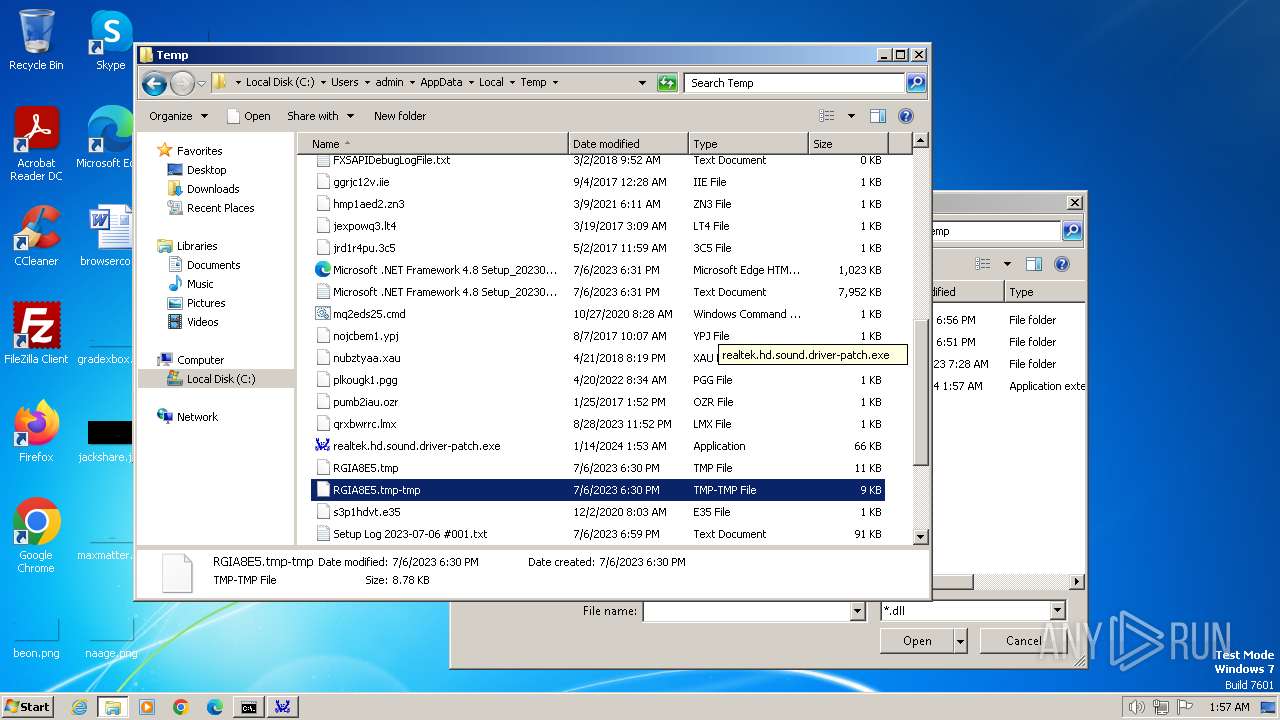The height and width of the screenshot is (720, 1280).
Task: Open the address bar history dropdown
Action: [x=642, y=83]
